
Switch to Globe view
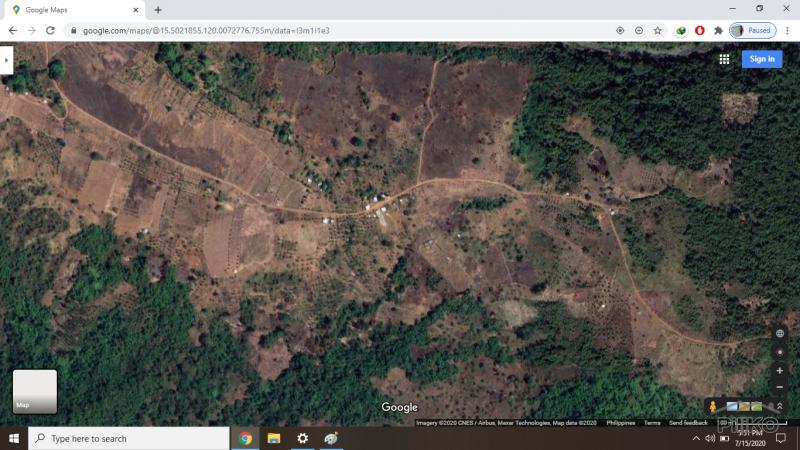tap(780, 334)
